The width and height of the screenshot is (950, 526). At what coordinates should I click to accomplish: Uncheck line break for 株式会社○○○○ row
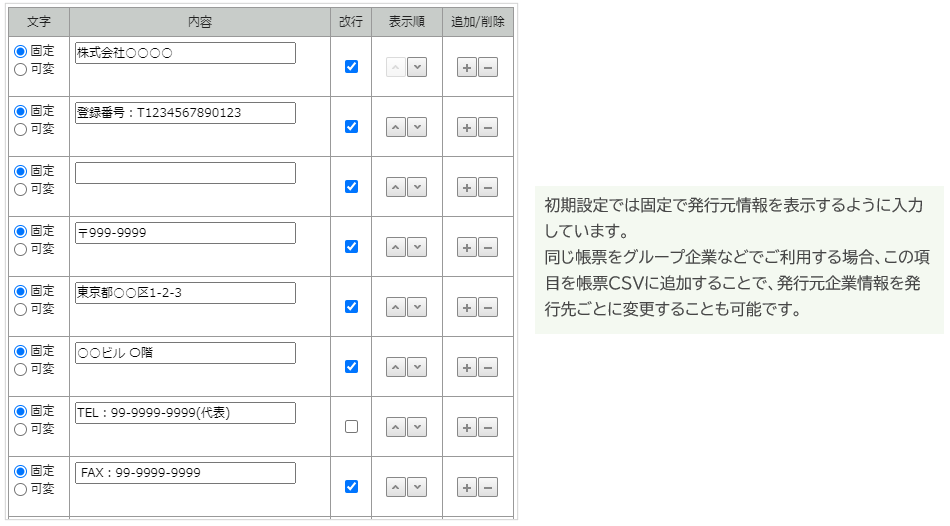351,66
